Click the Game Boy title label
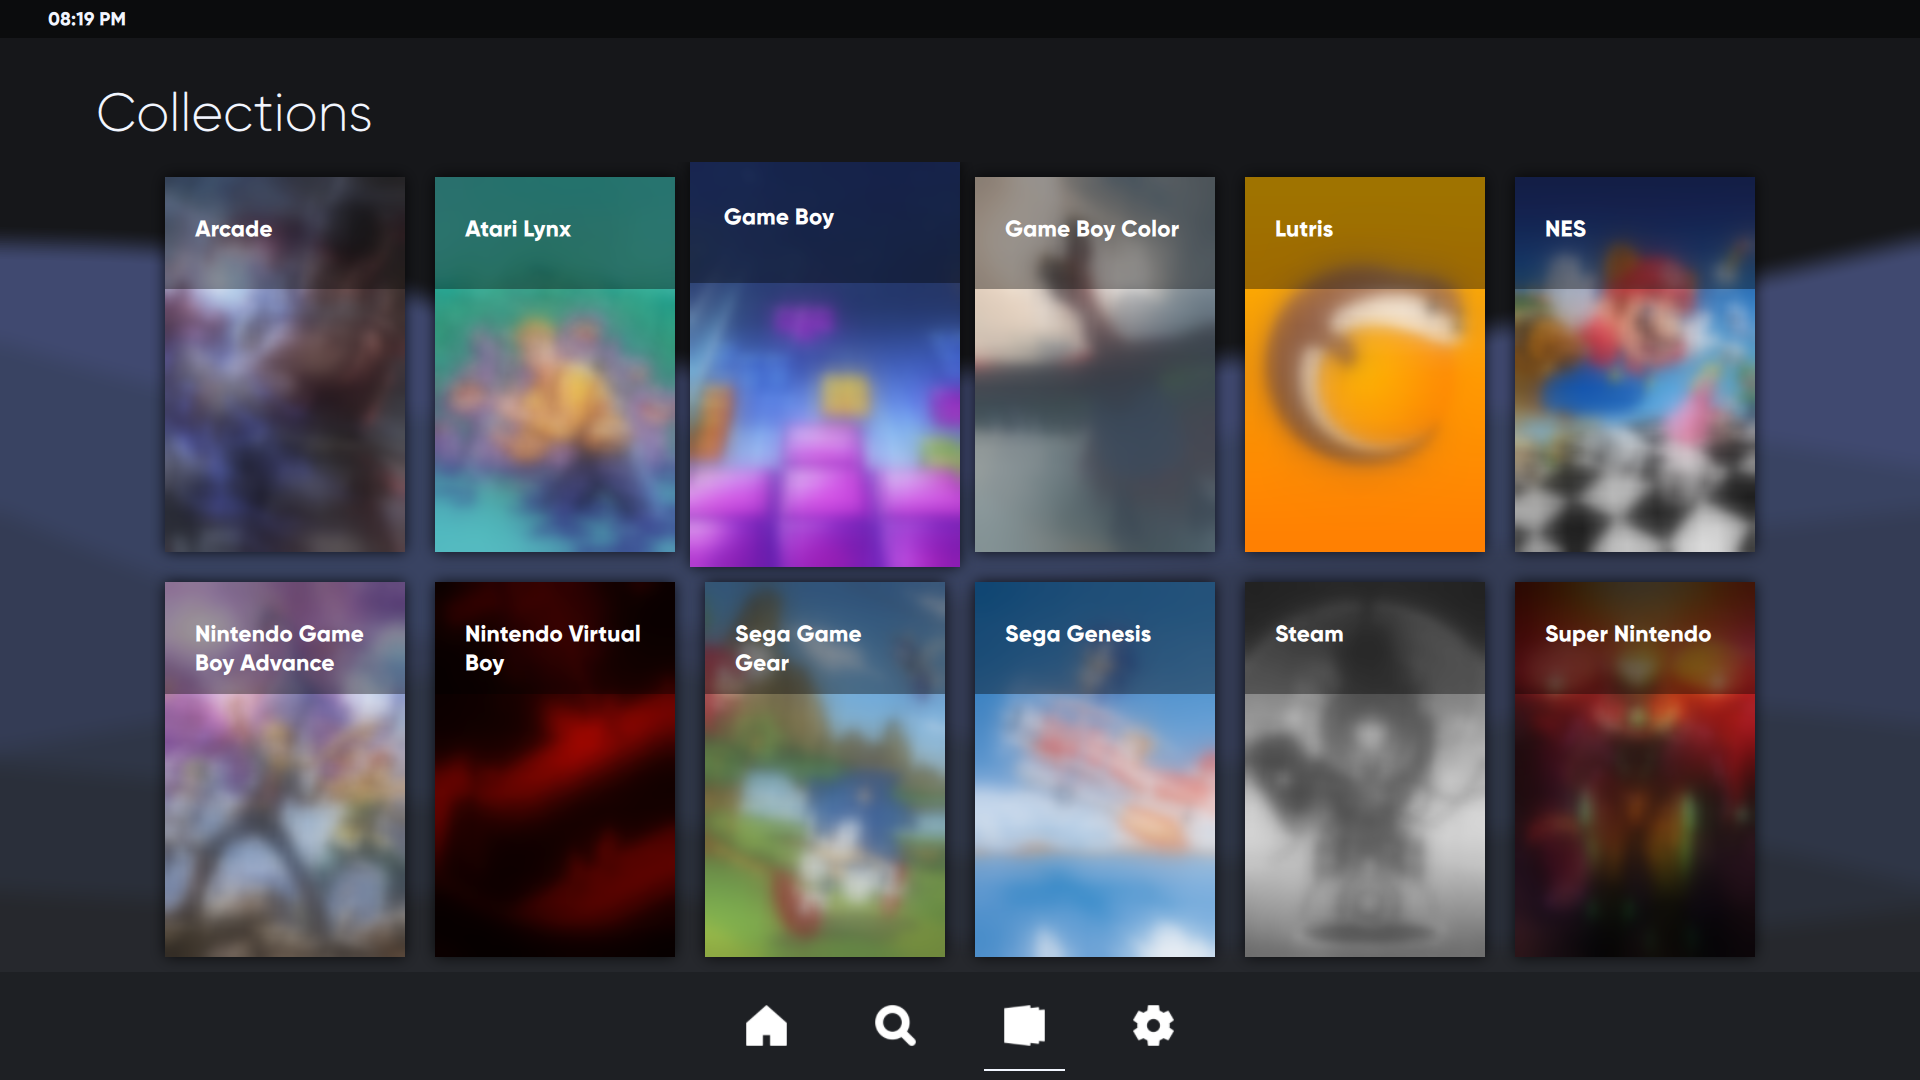Screen dimensions: 1920x1080 pos(779,217)
